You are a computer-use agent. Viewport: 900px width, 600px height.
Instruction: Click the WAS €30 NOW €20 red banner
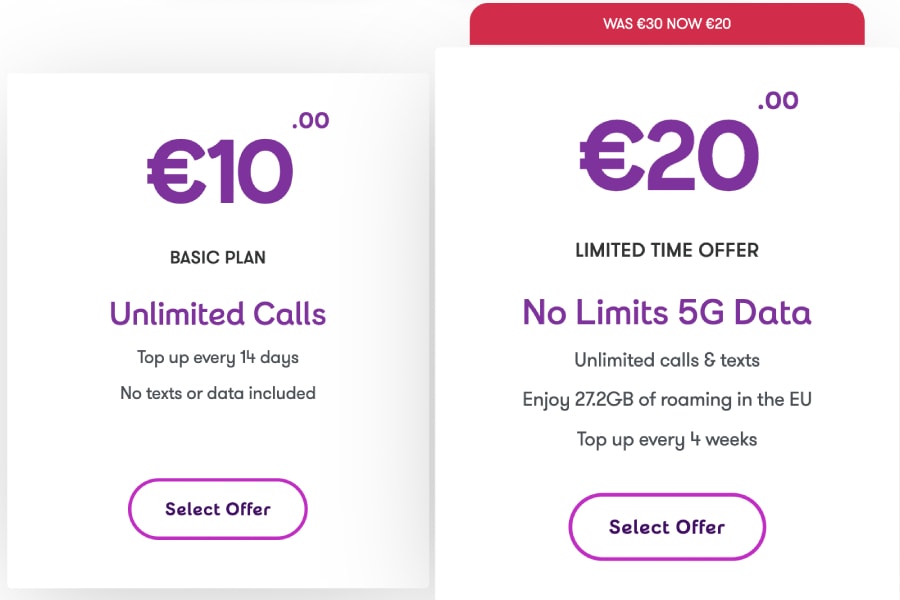coord(667,24)
